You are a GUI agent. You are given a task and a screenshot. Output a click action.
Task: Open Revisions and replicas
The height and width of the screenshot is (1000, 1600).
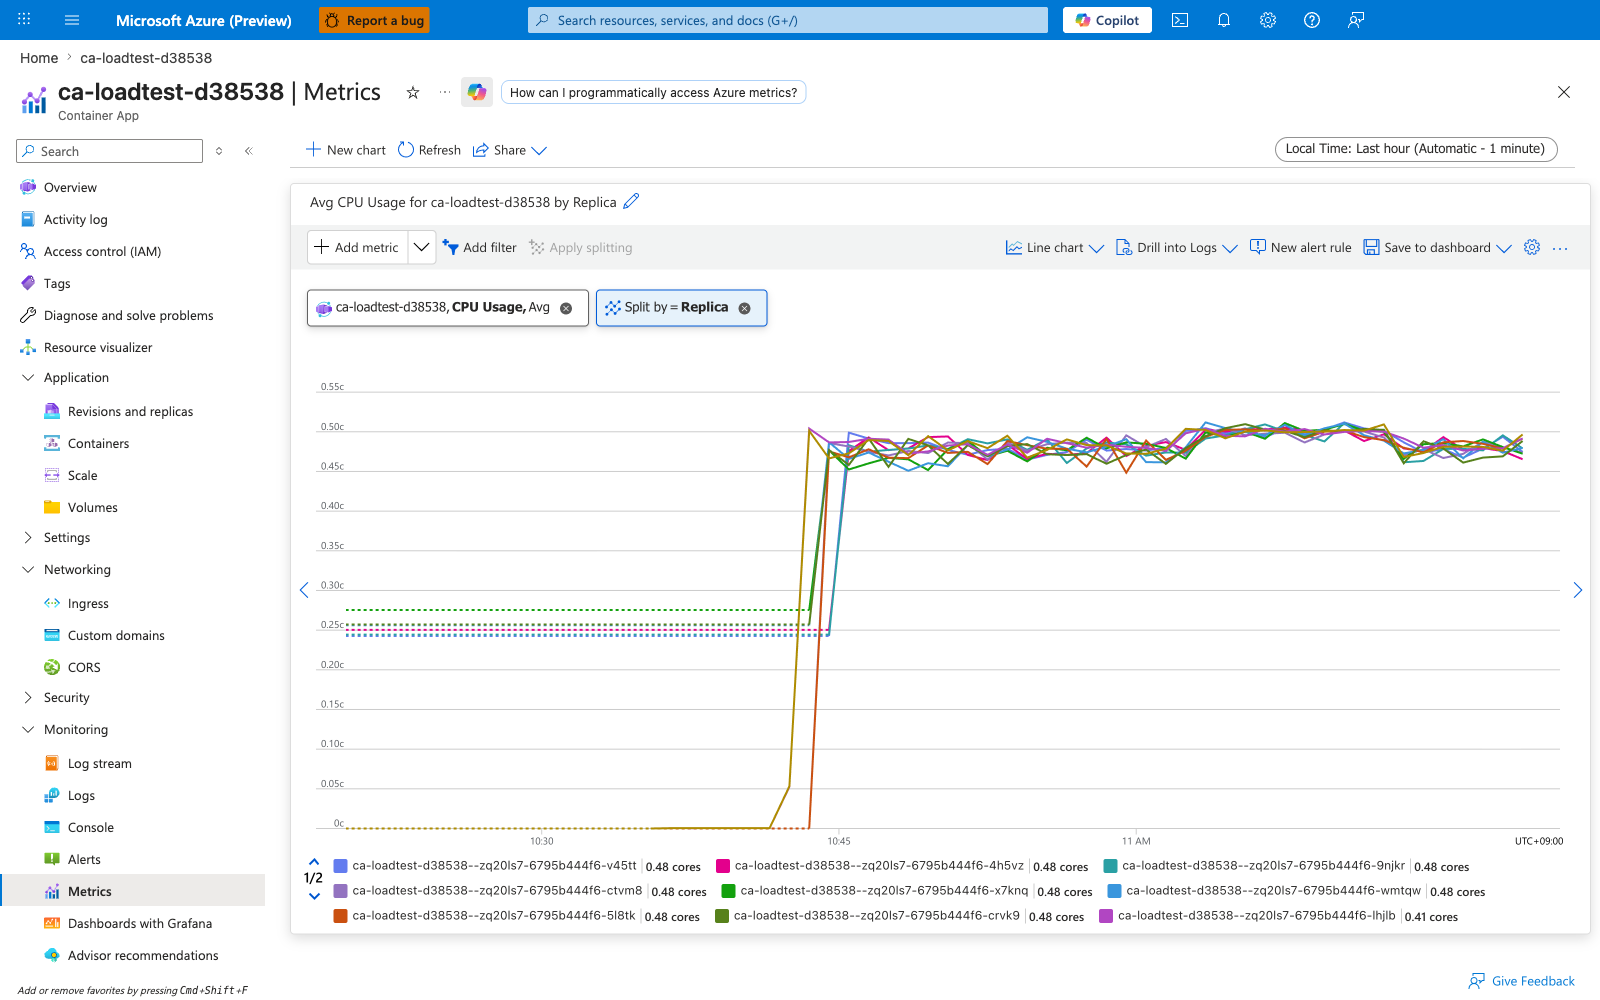130,412
